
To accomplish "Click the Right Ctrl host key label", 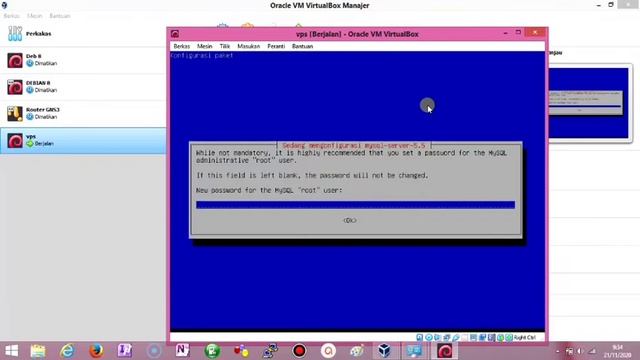I will coord(524,338).
